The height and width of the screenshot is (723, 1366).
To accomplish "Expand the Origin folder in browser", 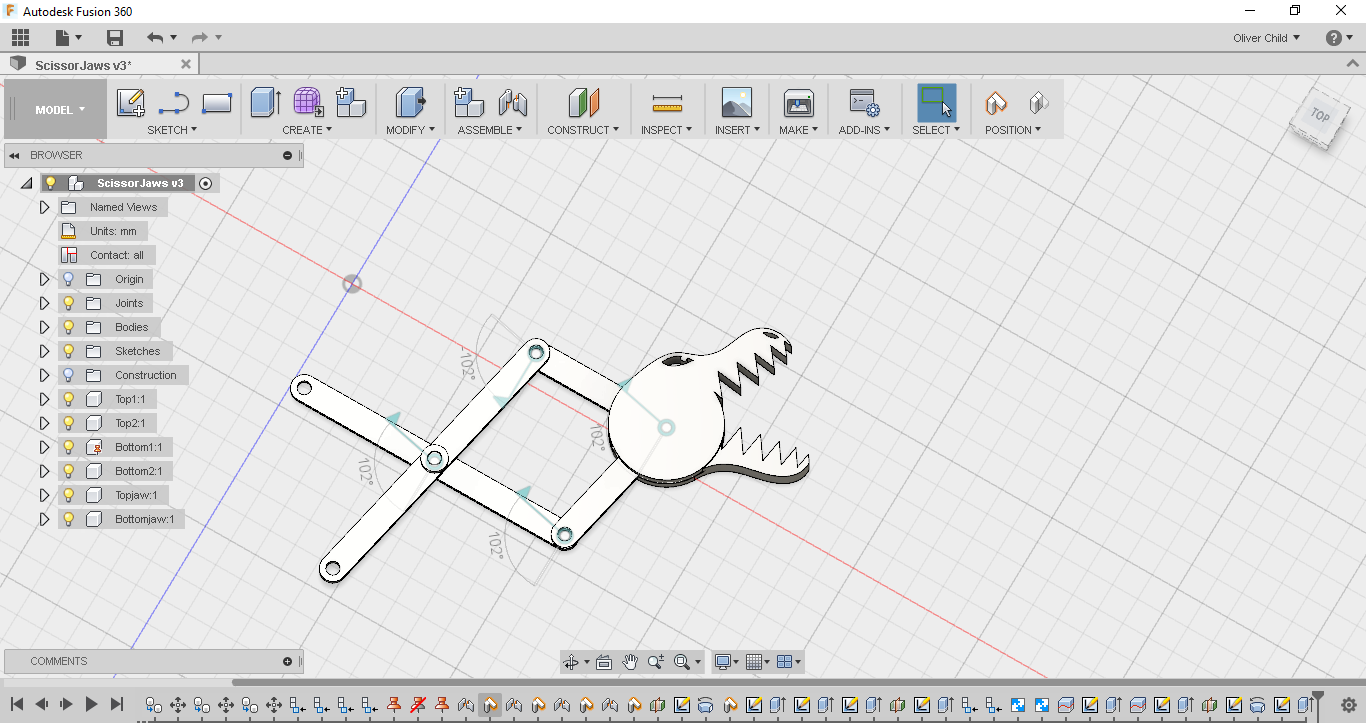I will coord(44,279).
